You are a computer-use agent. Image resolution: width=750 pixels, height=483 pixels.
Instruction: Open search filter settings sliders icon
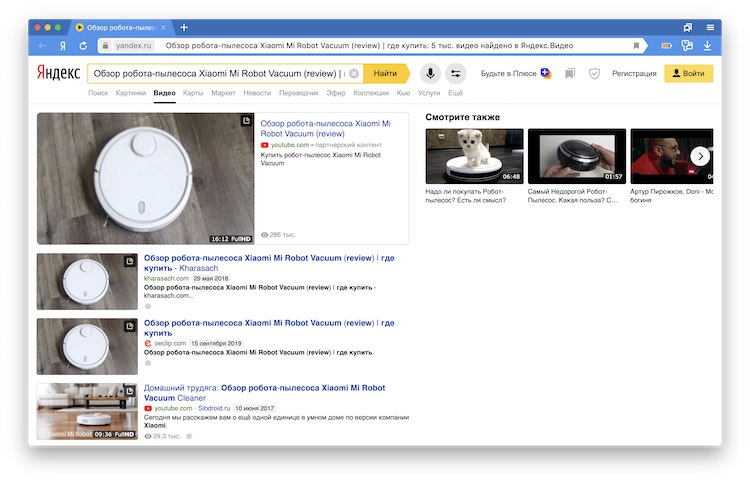(x=456, y=74)
